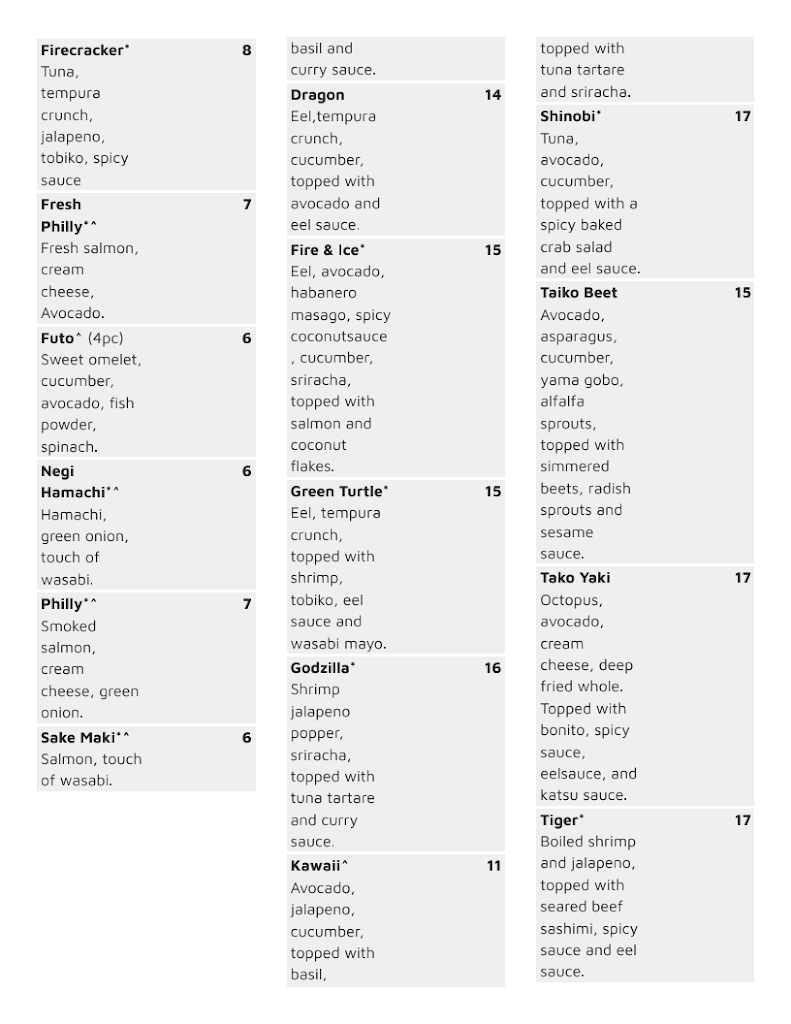Click the Firecracker roll title

(x=84, y=50)
